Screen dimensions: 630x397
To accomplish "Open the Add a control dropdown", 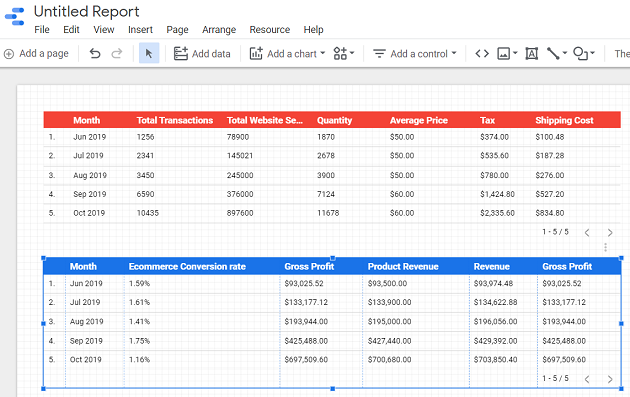I will [x=414, y=53].
